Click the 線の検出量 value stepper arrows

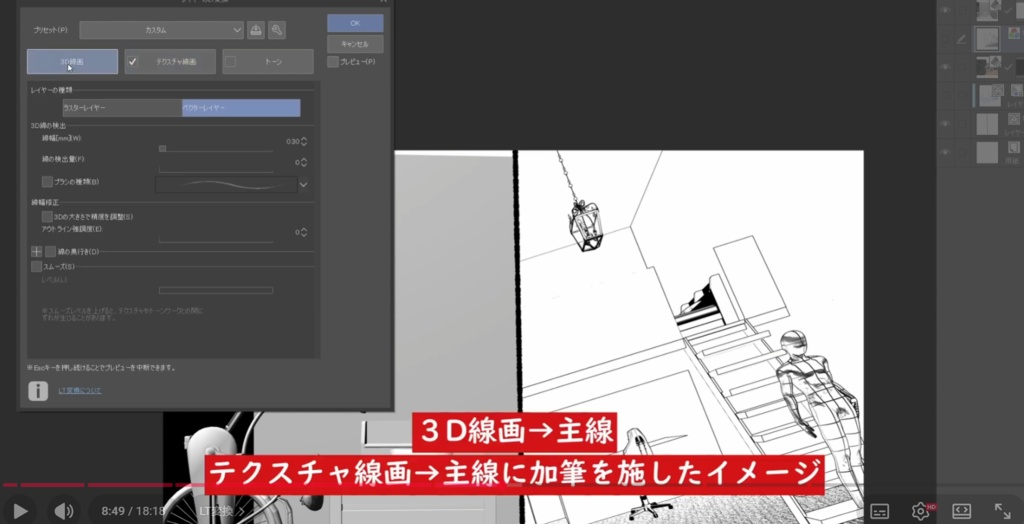click(304, 162)
